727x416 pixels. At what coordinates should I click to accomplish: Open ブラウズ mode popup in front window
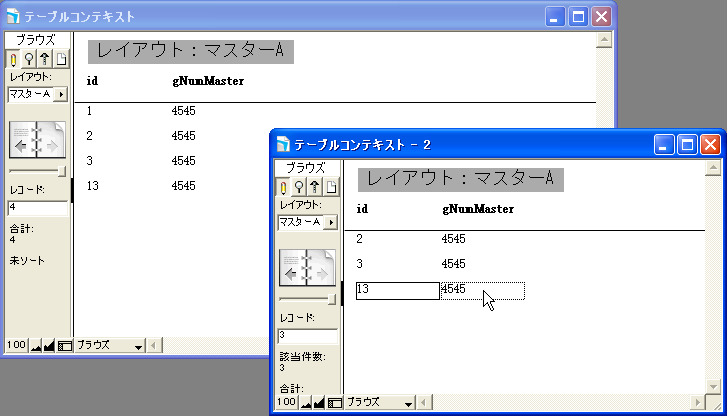(x=380, y=402)
